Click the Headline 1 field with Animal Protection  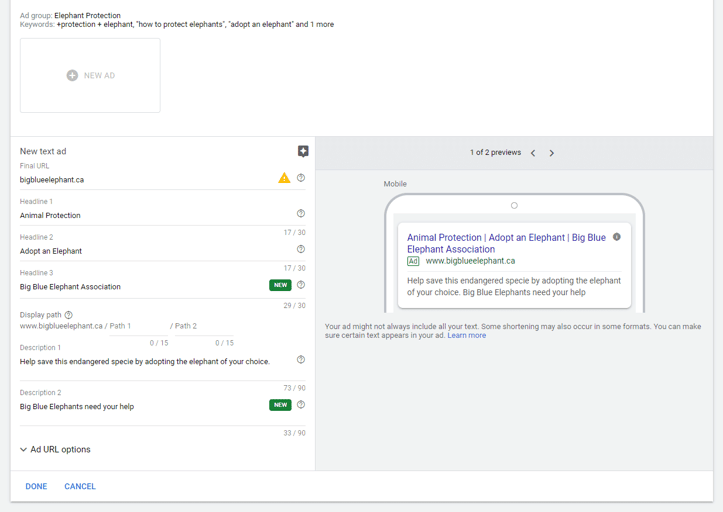point(150,215)
